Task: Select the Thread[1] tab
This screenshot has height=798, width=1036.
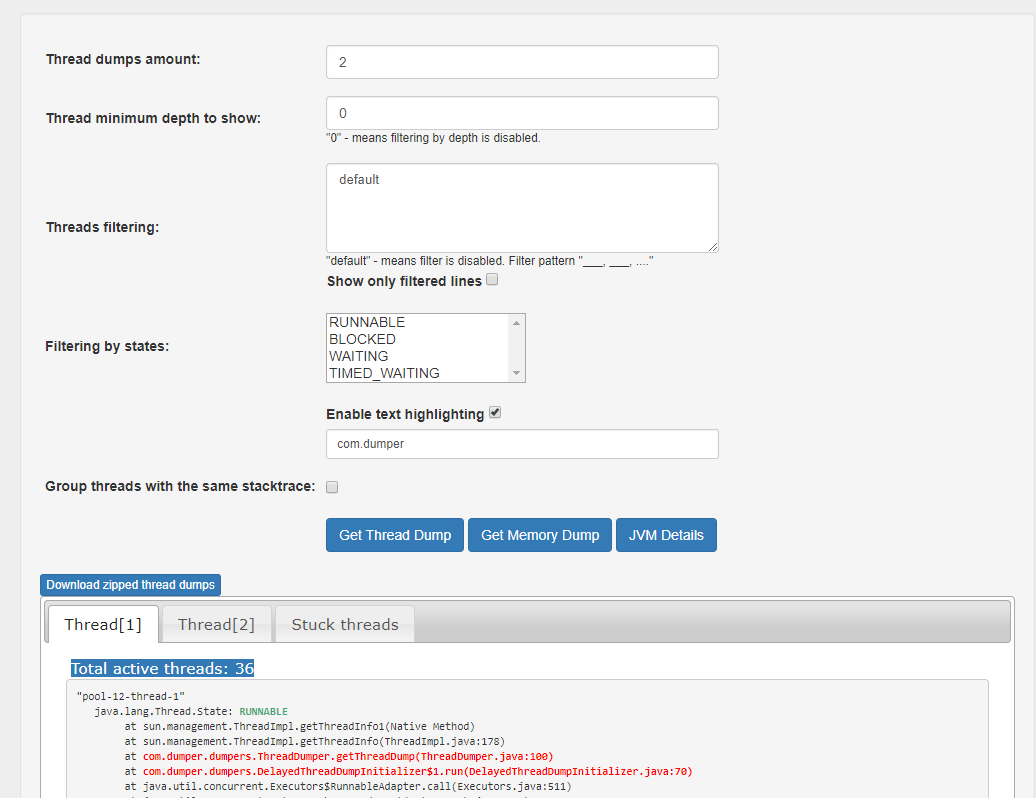Action: coord(102,624)
